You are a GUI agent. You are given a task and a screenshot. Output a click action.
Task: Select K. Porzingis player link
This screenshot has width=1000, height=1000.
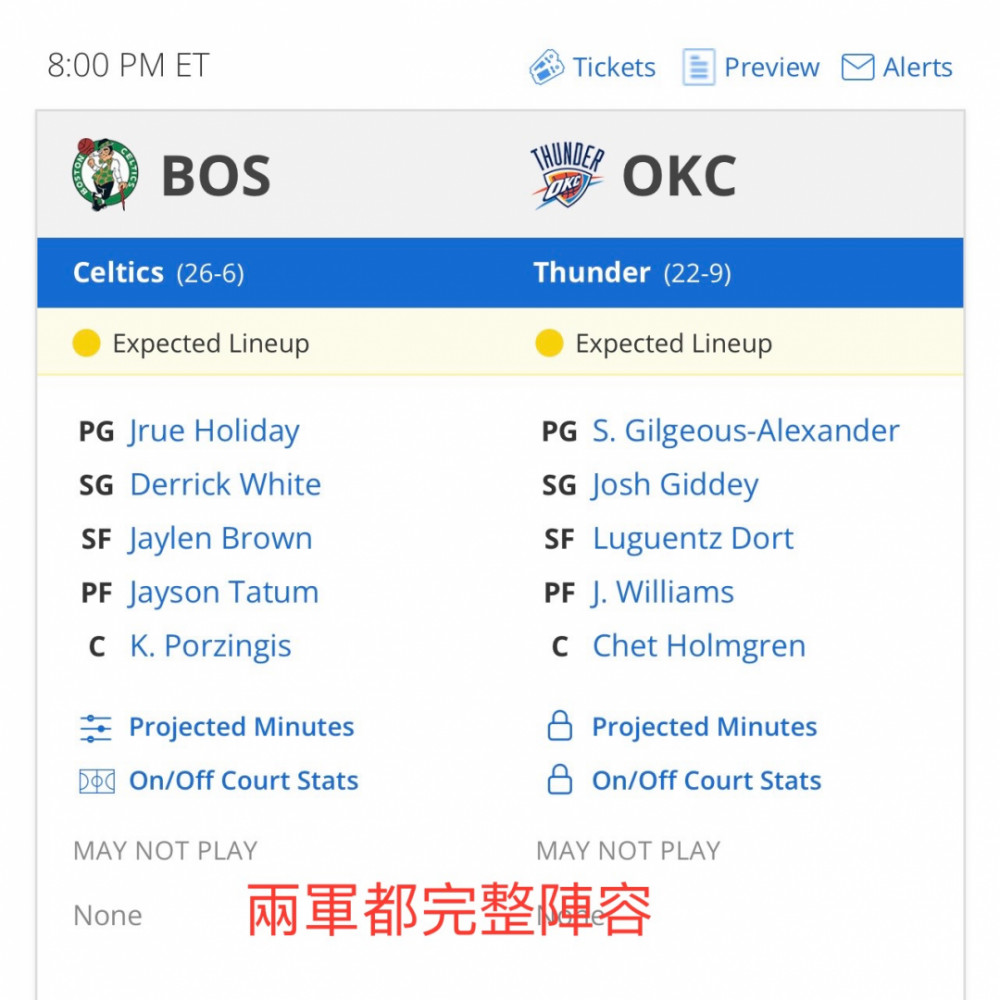(210, 646)
